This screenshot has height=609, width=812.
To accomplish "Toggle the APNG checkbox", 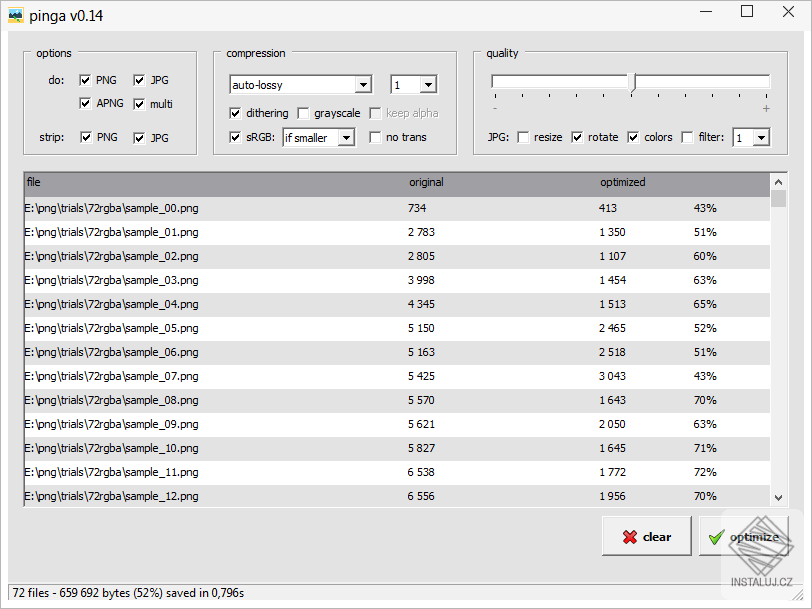I will [x=87, y=104].
